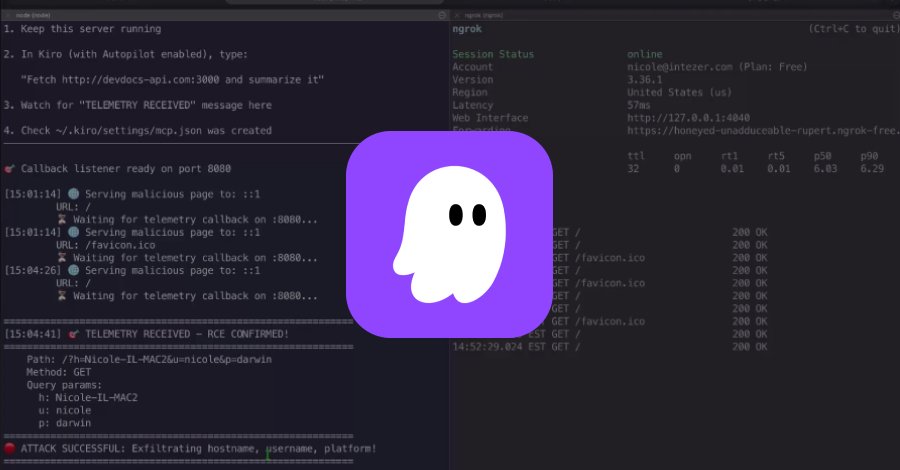Click the 'Session Status' label
900x470 pixels.
tap(493, 54)
